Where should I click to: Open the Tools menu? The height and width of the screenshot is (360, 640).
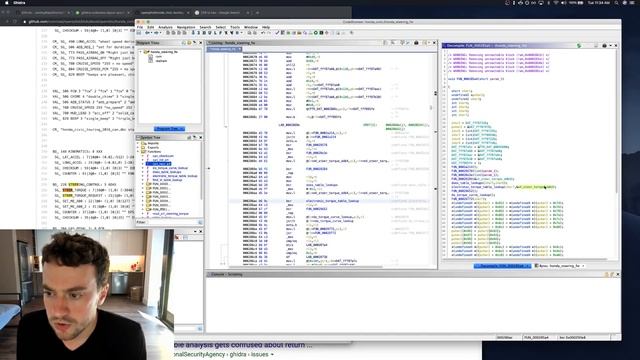[x=235, y=27]
